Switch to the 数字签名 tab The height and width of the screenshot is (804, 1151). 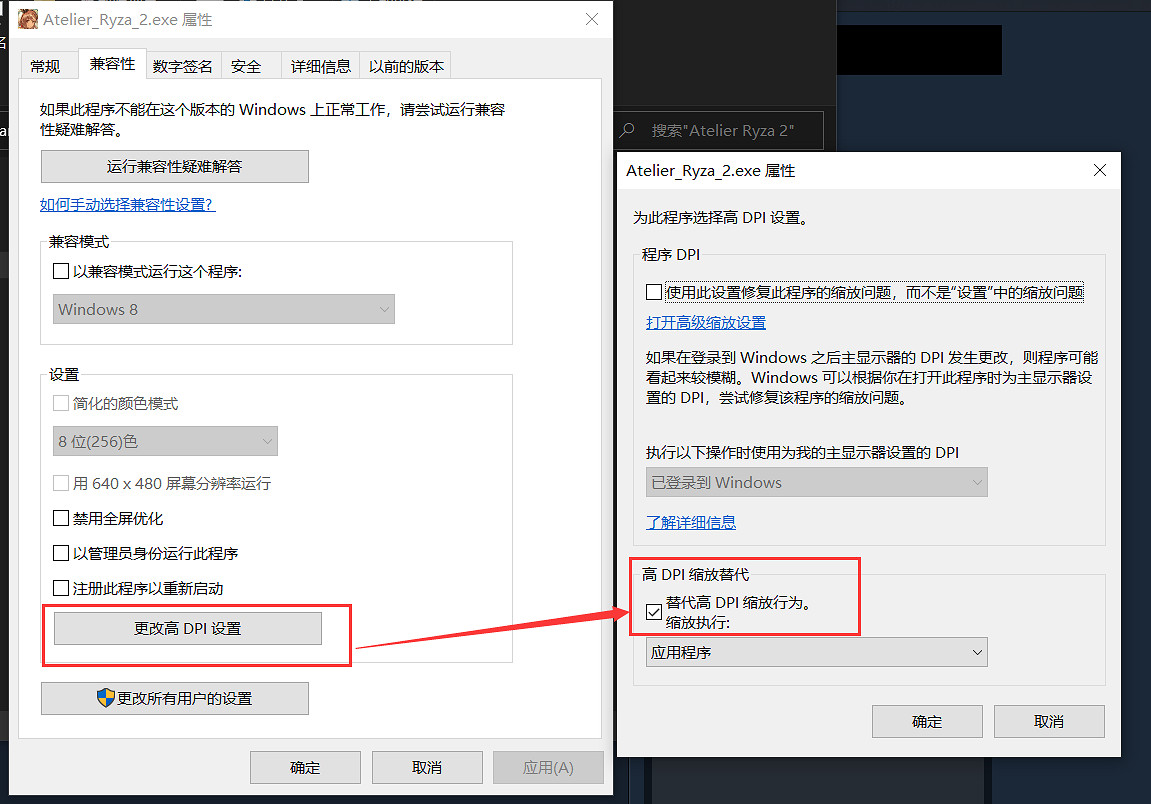coord(183,66)
